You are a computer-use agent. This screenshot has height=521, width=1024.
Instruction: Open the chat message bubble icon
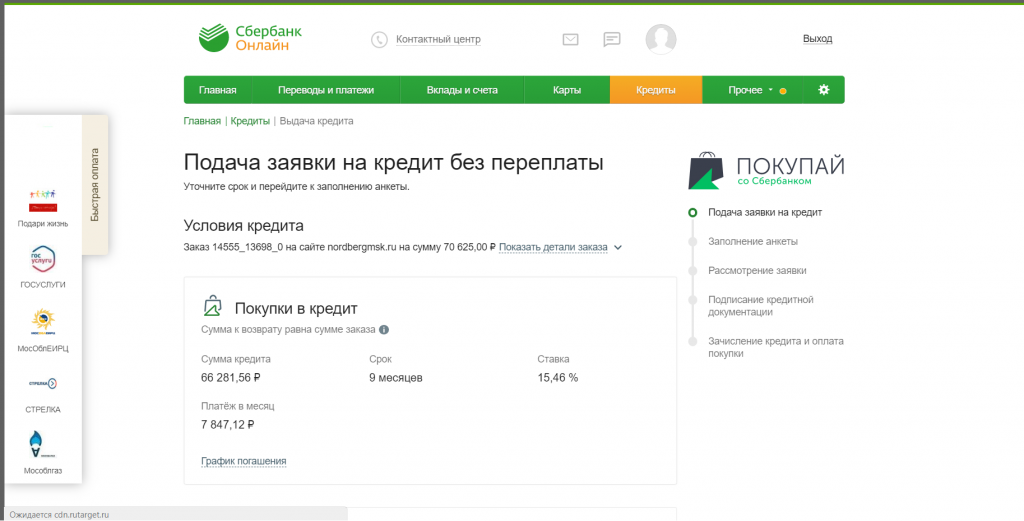(x=611, y=40)
